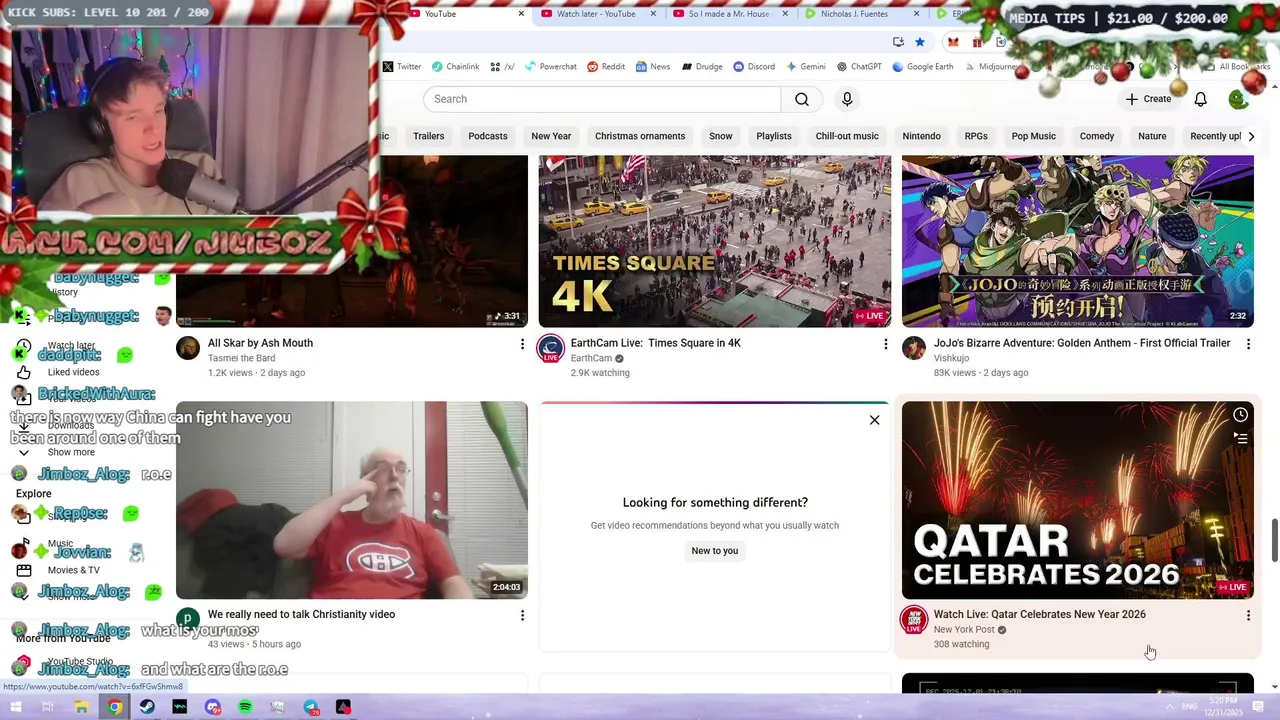
Task: Open Steam from the taskbar
Action: click(147, 707)
